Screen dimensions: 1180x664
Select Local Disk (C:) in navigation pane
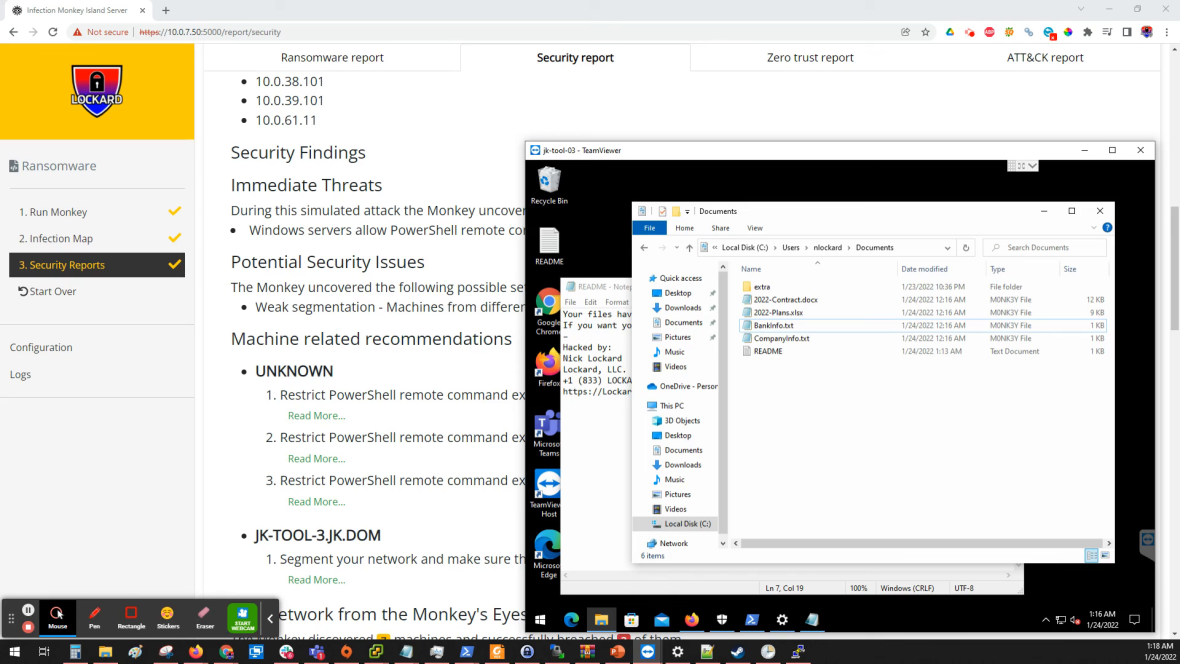pos(687,524)
